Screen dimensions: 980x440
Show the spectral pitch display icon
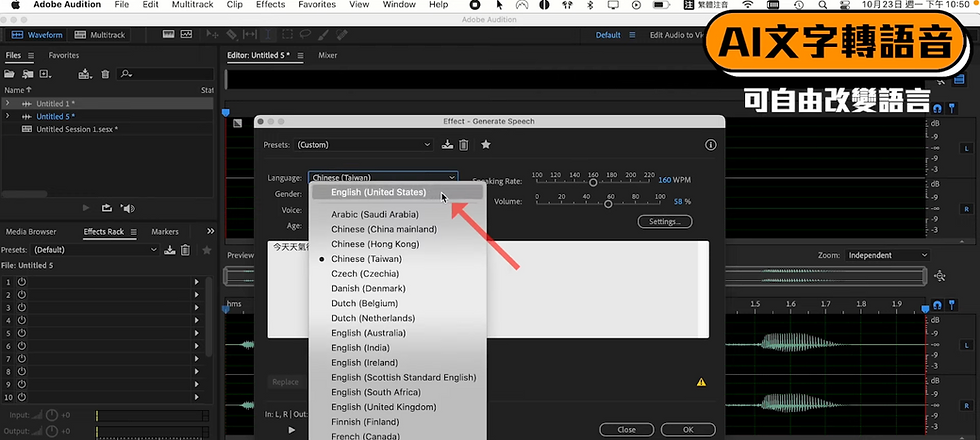(186, 34)
